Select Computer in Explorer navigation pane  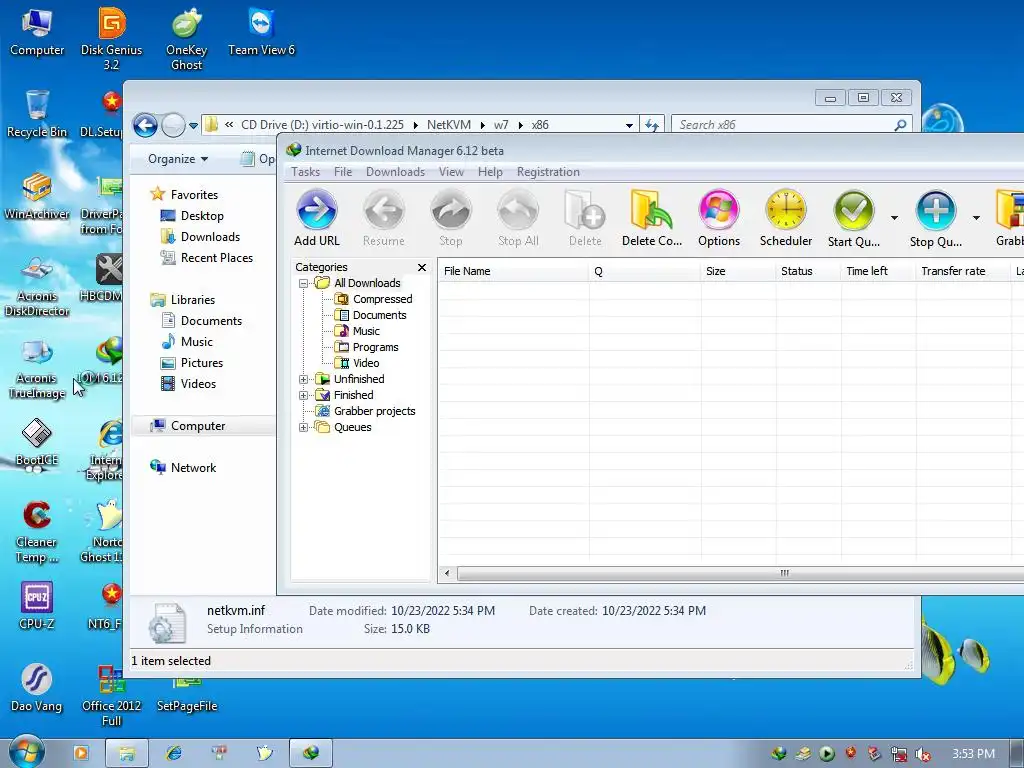(197, 426)
